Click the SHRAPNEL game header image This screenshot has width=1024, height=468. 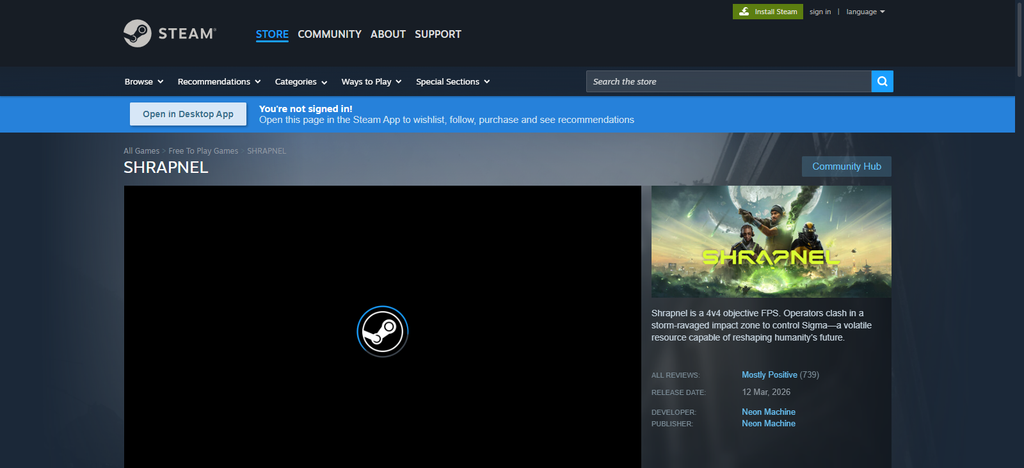point(771,242)
